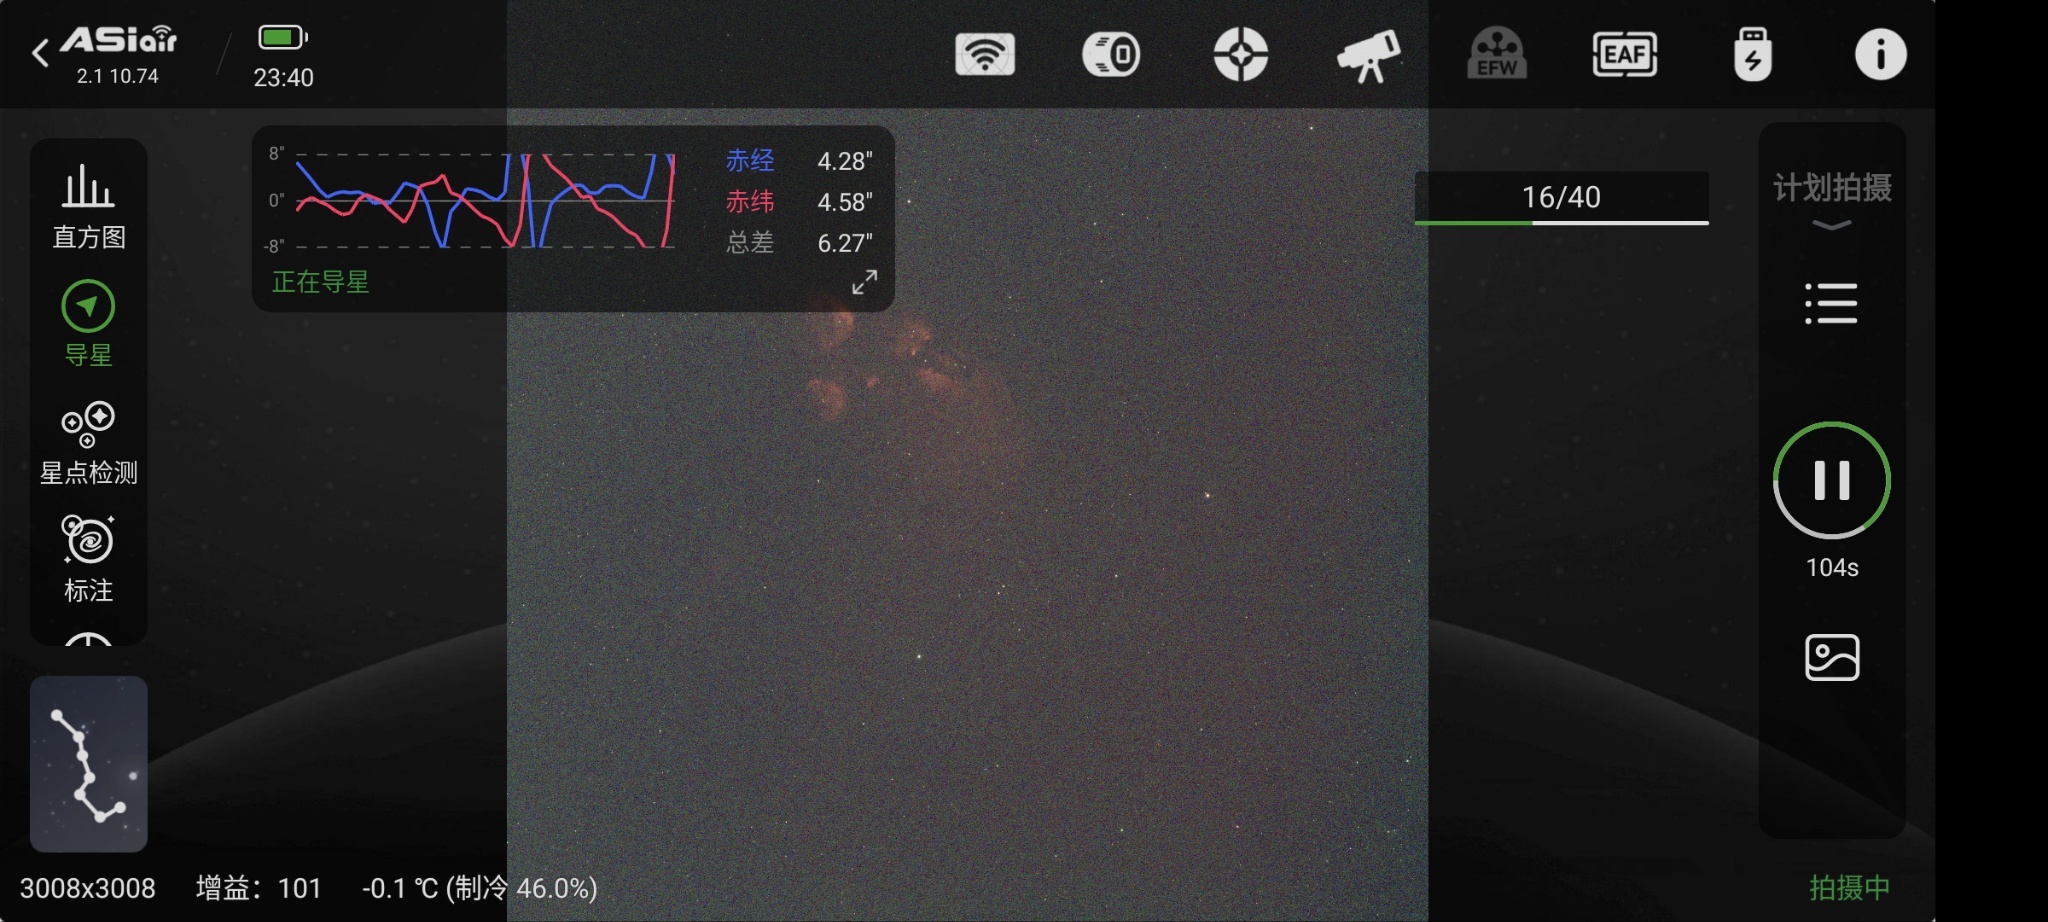The width and height of the screenshot is (2048, 922).
Task: Open the partially visible tool below 标注
Action: tap(88, 638)
